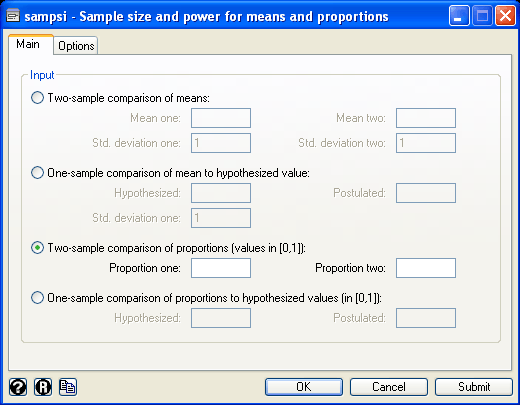The height and width of the screenshot is (405, 520).
Task: Click the sampsi dialog title bar icon
Action: pos(13,16)
